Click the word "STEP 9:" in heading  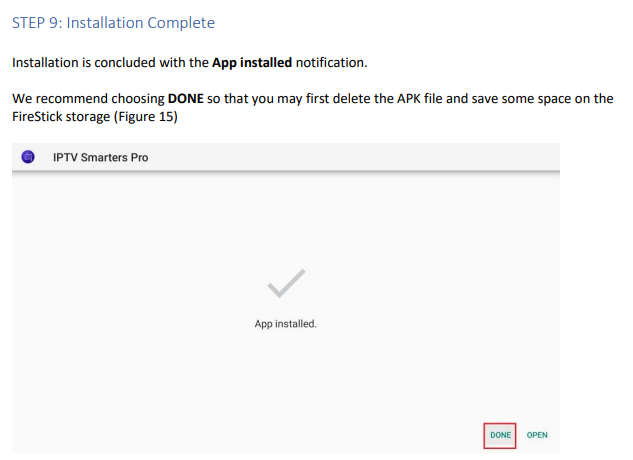(37, 23)
